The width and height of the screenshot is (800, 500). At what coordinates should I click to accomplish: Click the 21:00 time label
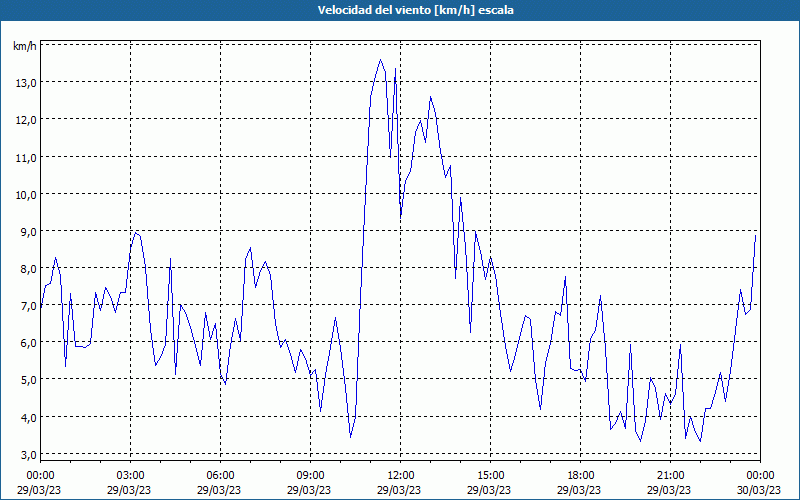[x=670, y=476]
